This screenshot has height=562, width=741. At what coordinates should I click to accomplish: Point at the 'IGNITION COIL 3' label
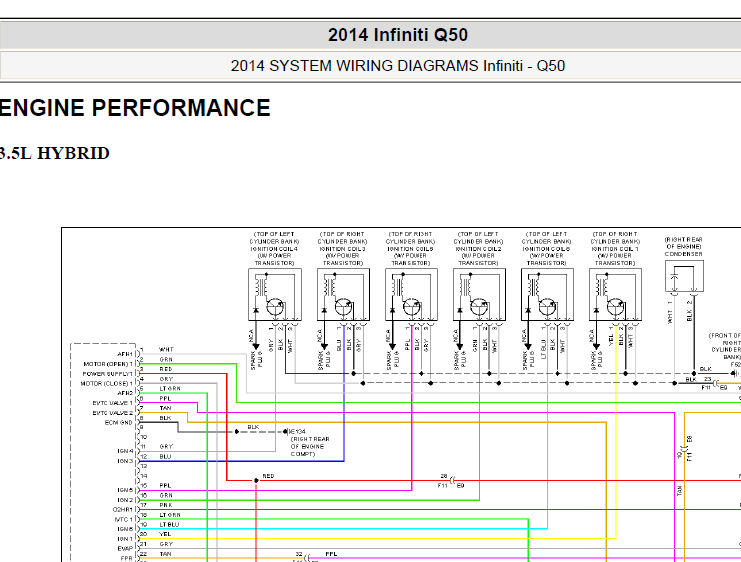click(x=343, y=249)
